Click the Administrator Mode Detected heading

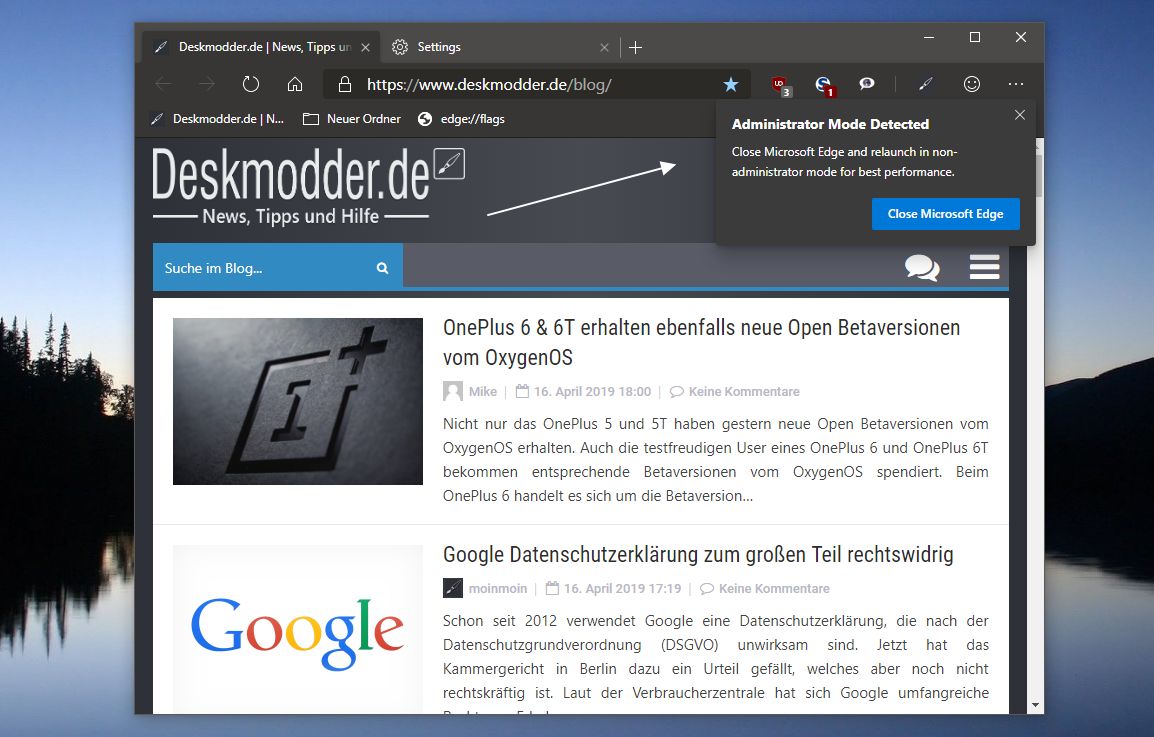click(830, 124)
